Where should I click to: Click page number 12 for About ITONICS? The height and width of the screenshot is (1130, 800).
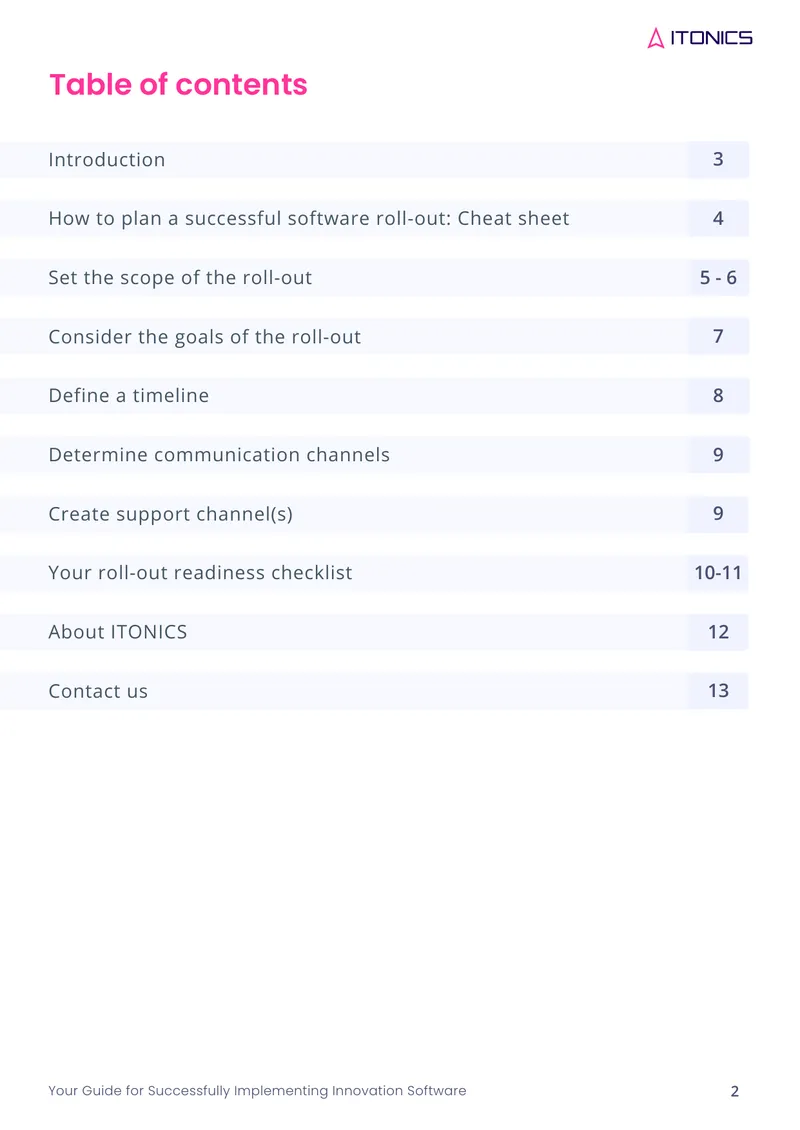point(718,632)
